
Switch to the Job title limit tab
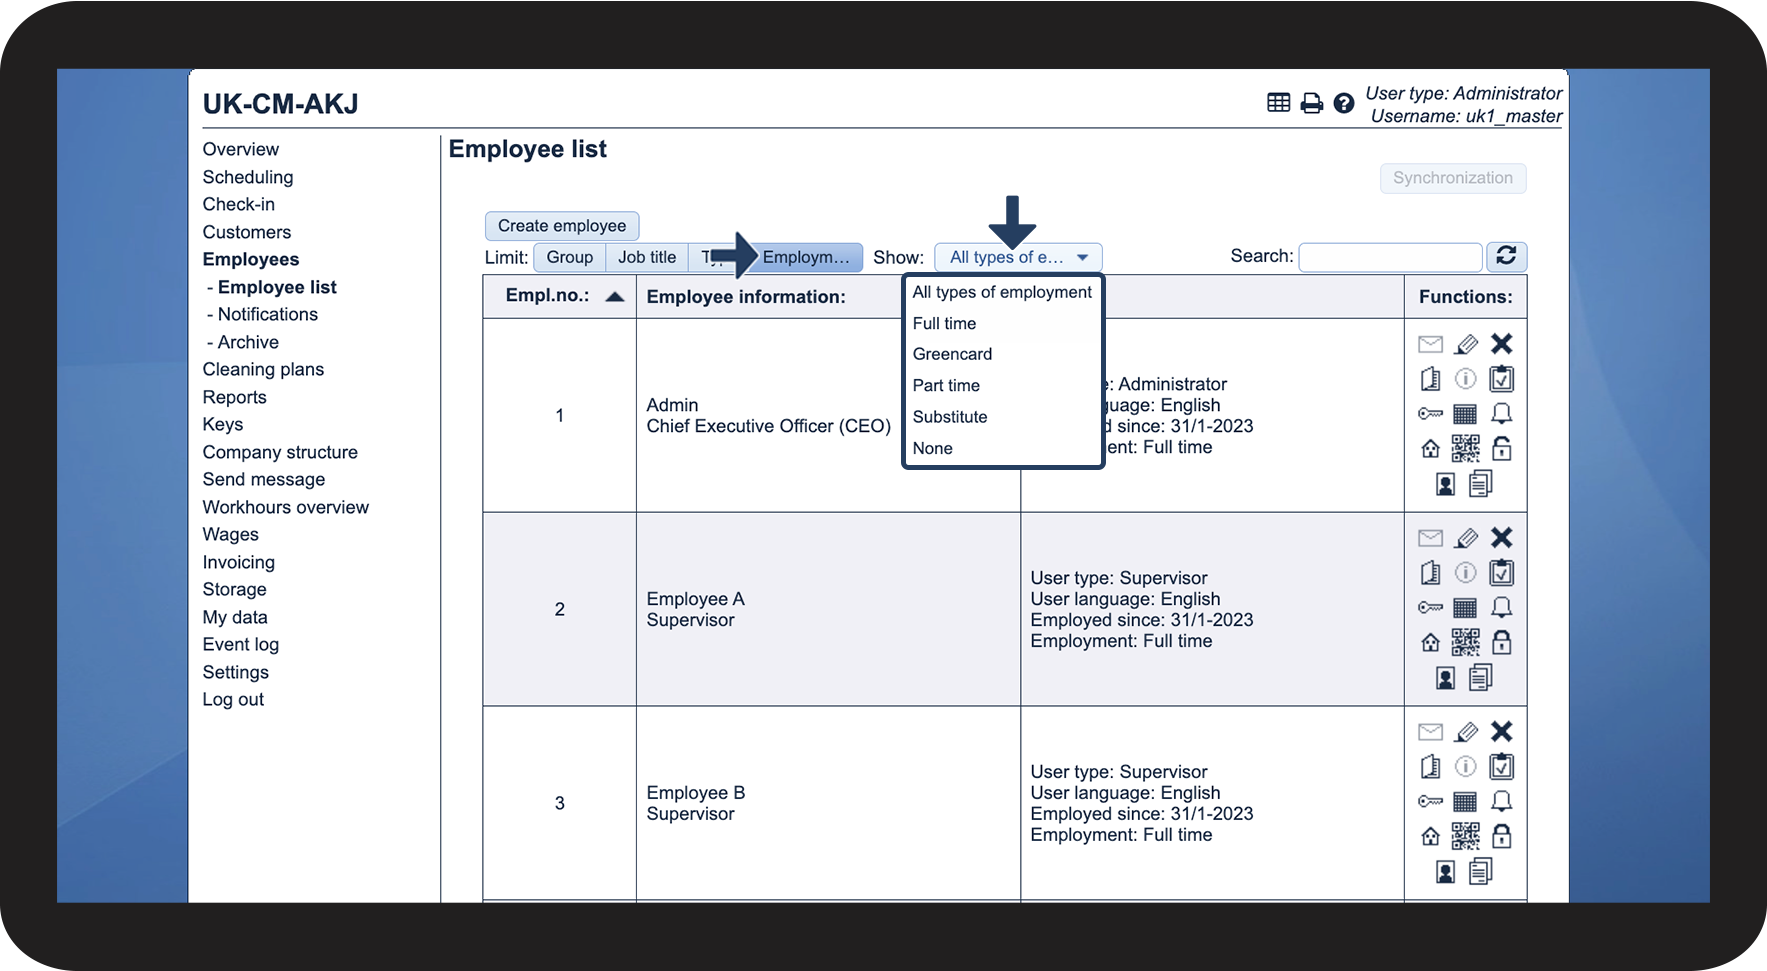(x=646, y=257)
